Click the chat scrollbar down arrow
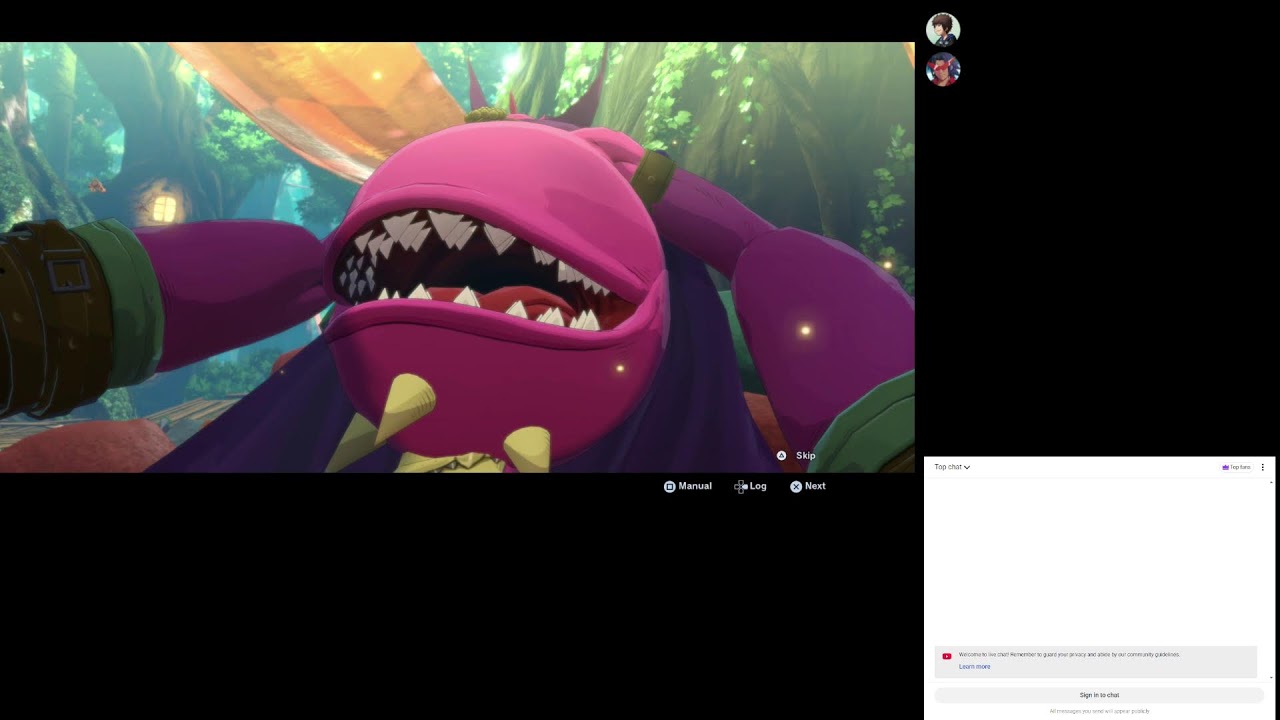This screenshot has width=1280, height=720. 1272,677
